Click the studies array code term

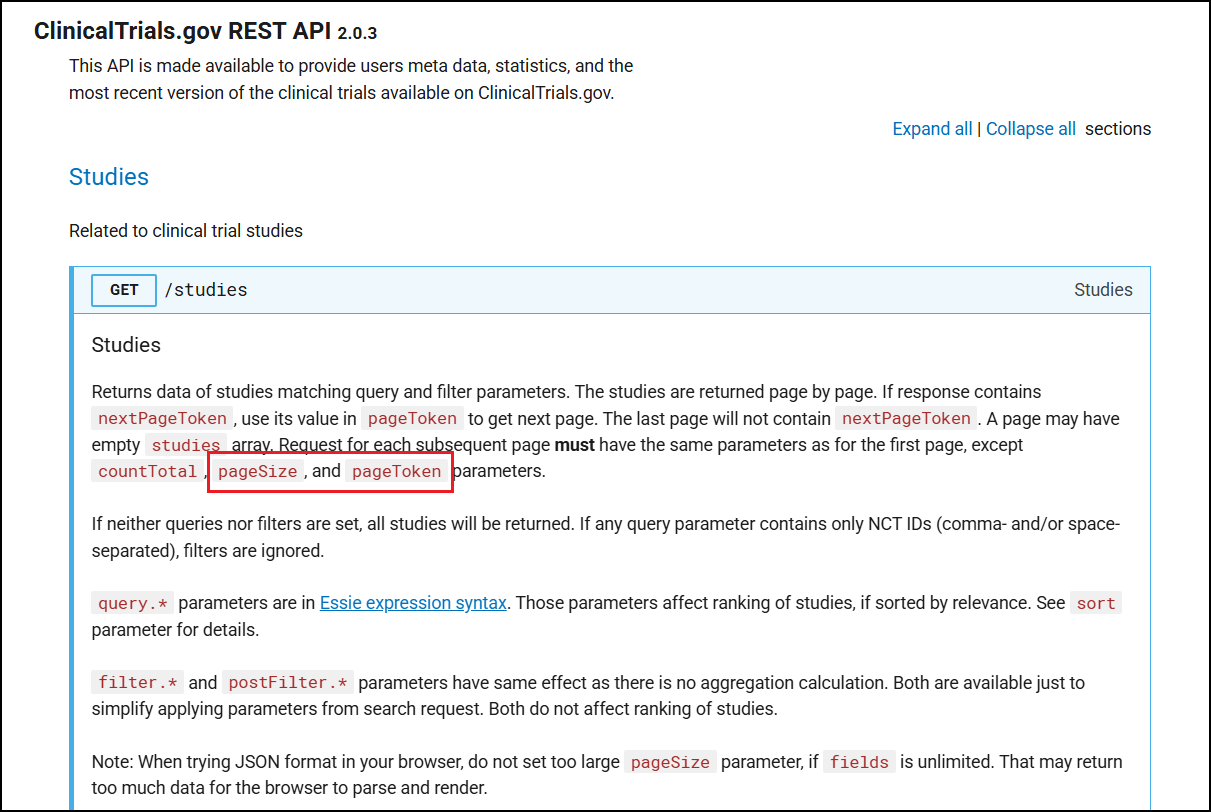tap(186, 445)
